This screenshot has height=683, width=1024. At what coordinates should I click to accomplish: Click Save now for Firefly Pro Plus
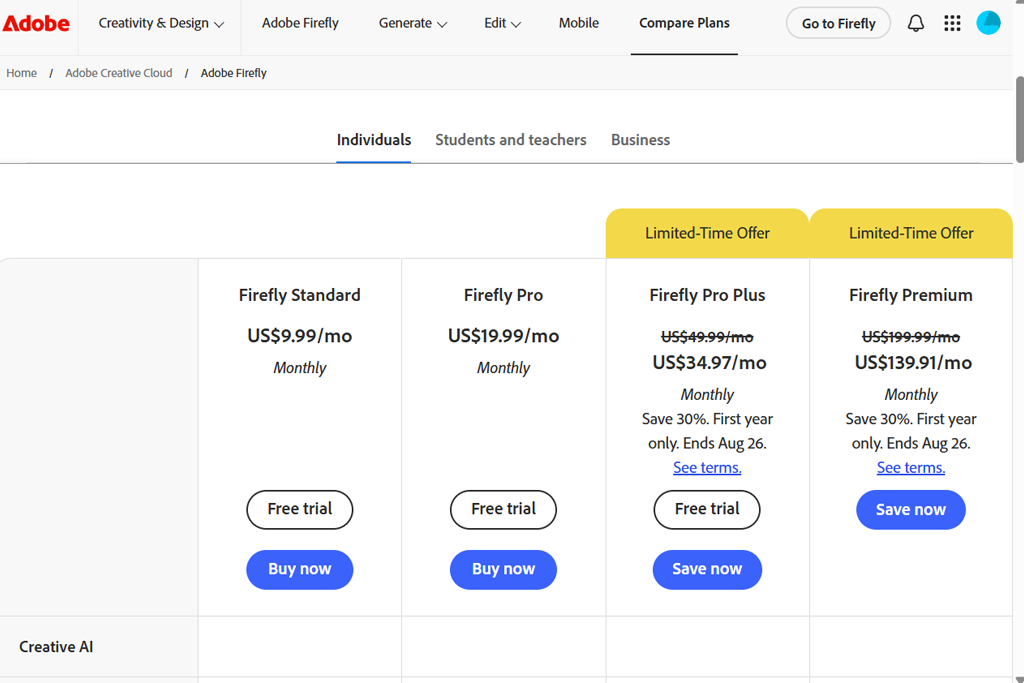707,569
